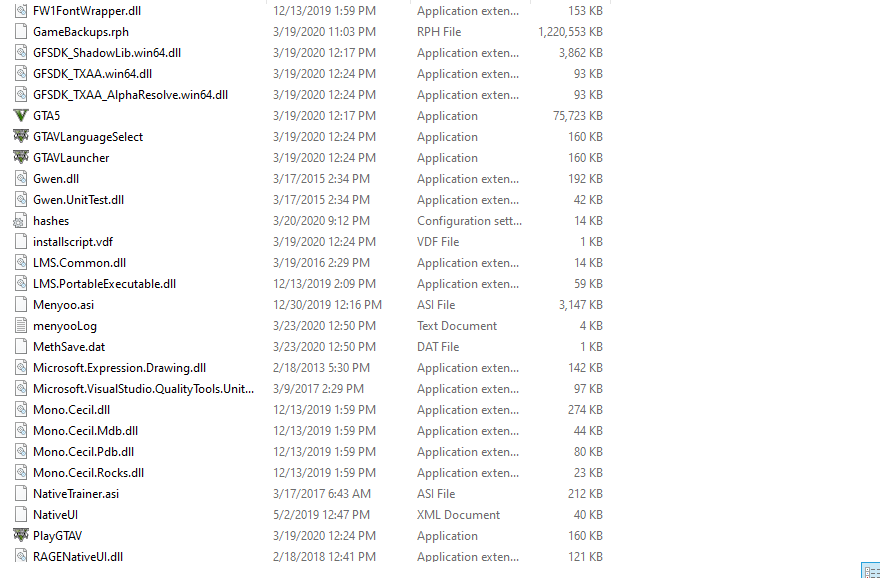
Task: Click the Mono.Cecil.dll file icon
Action: [x=21, y=410]
